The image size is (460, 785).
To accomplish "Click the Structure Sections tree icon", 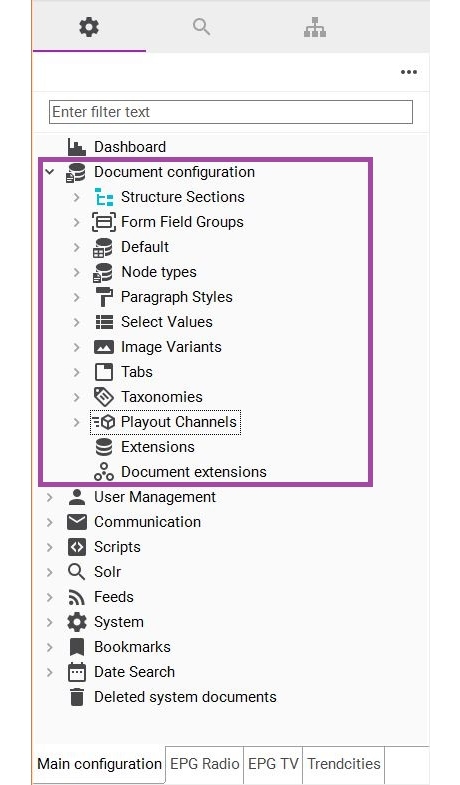I will (104, 197).
